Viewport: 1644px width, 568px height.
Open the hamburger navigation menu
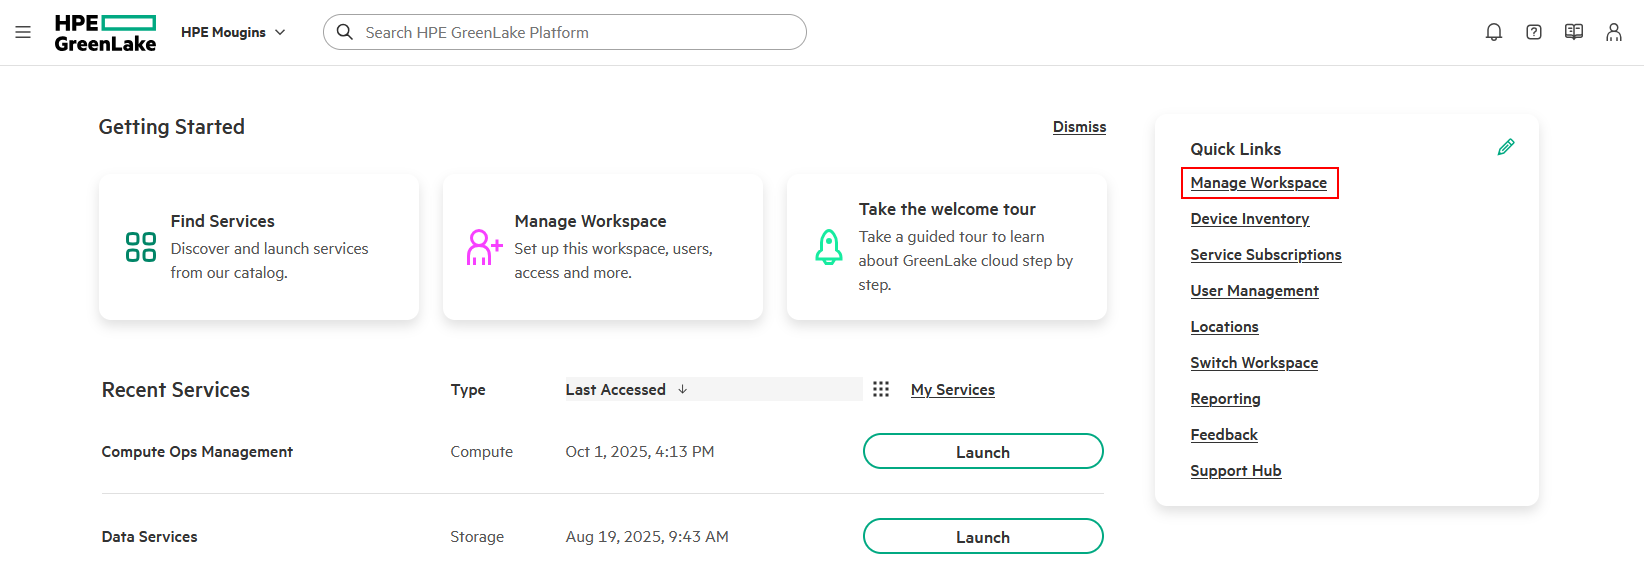[23, 32]
